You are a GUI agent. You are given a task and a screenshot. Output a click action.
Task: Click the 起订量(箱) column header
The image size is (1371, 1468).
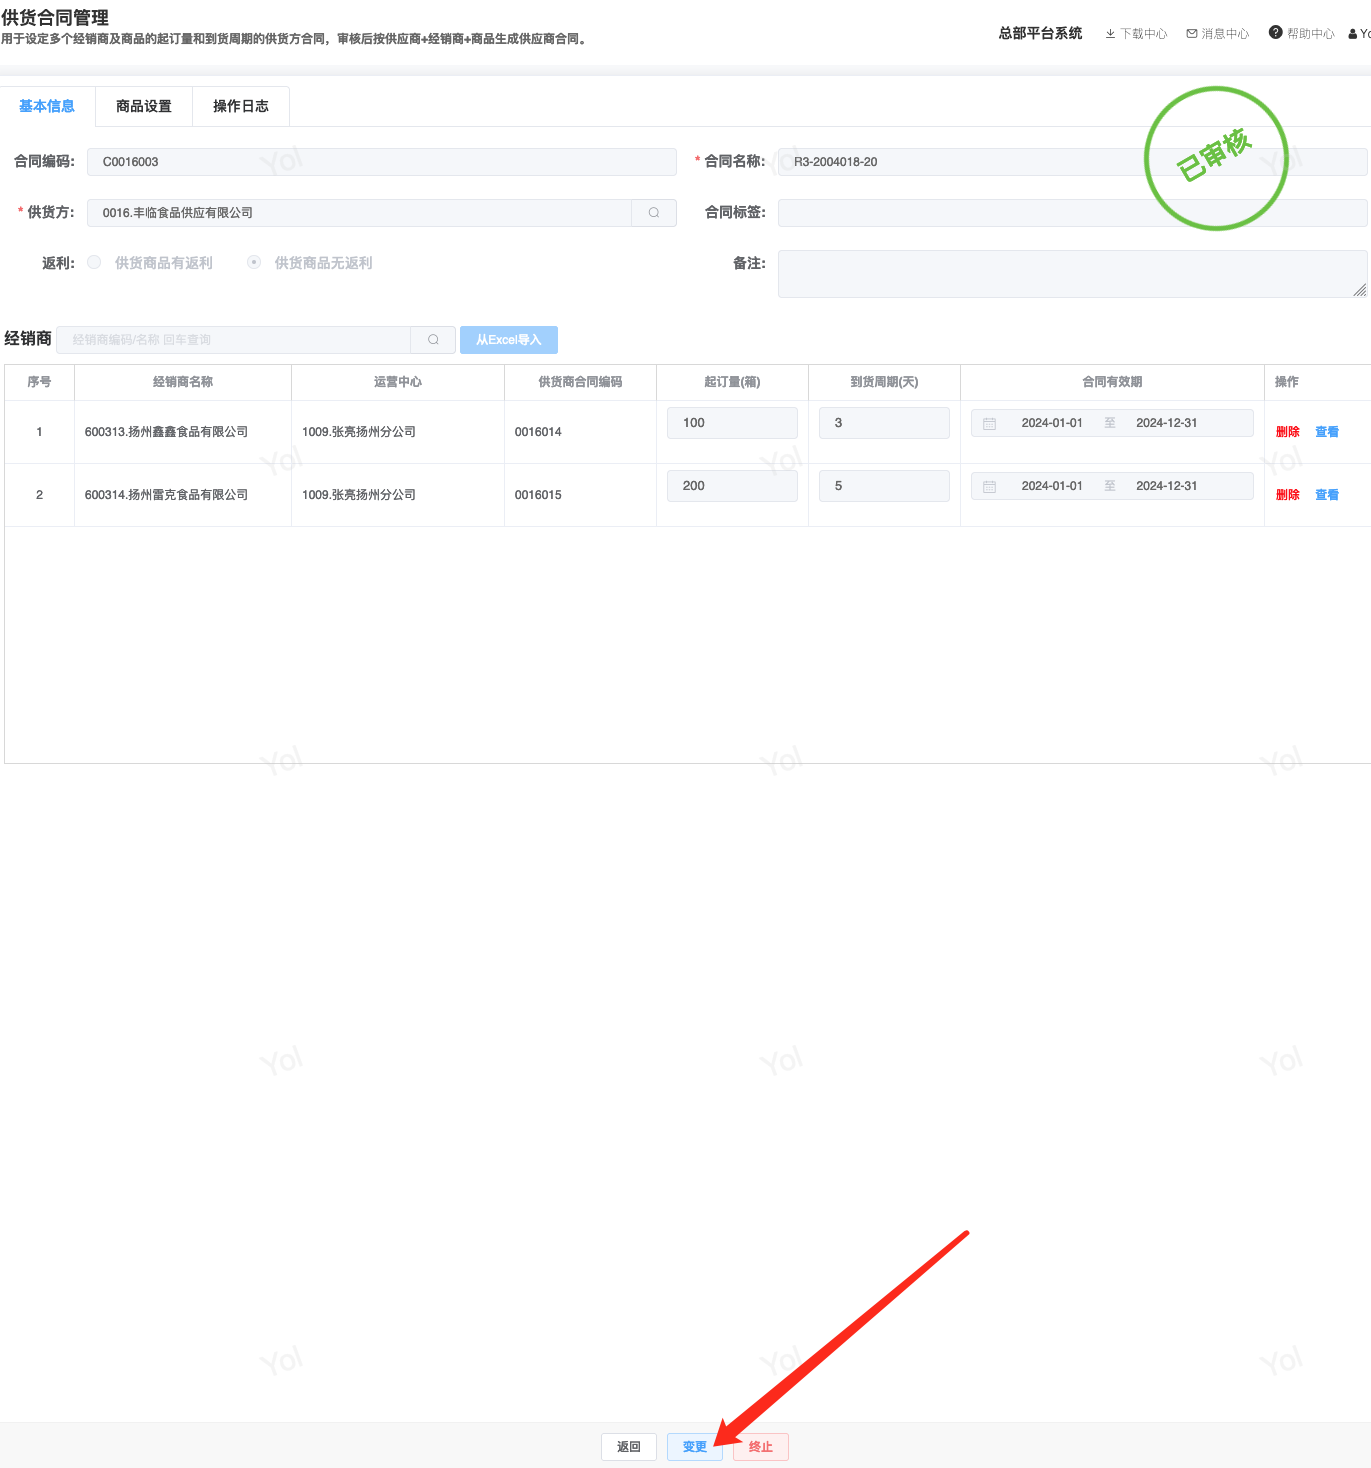click(x=733, y=382)
